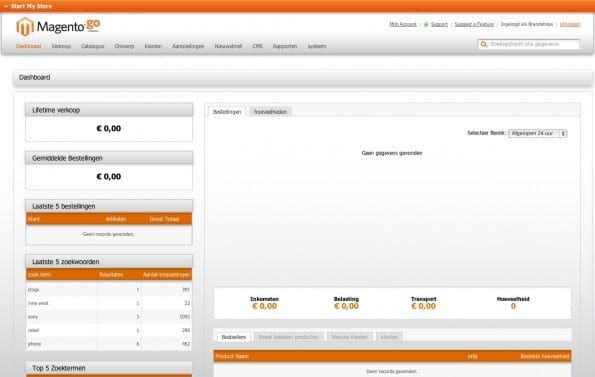
Task: Click the Gemiddelde Bestellingen panel header
Action: click(x=109, y=158)
